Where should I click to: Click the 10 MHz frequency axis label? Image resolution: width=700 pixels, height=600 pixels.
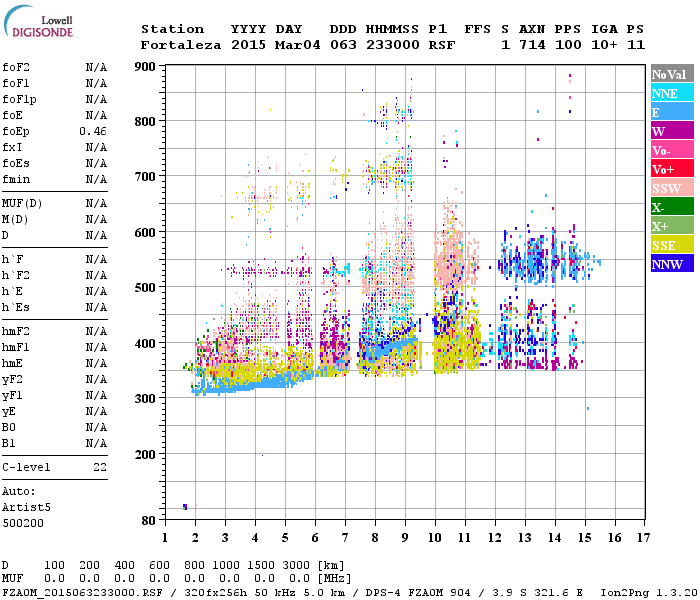435,538
